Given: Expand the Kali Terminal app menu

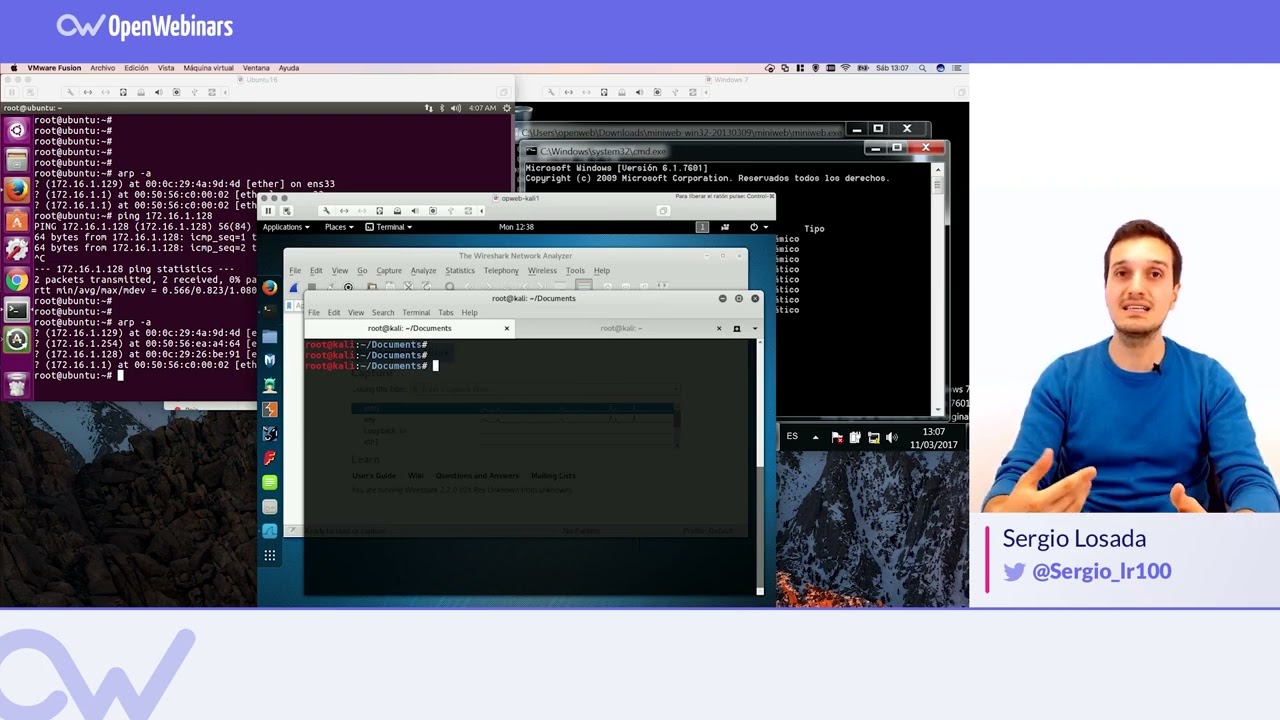Looking at the screenshot, I should click(388, 227).
